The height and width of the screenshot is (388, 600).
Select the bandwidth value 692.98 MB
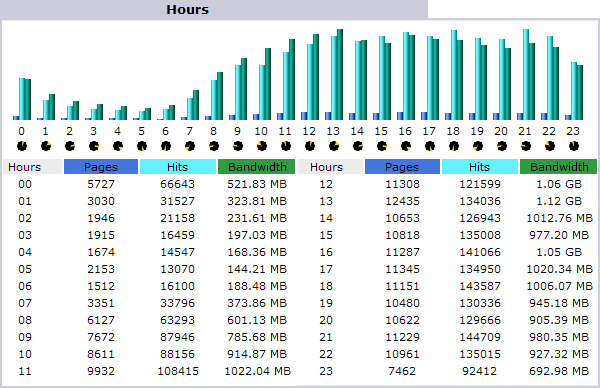coord(559,371)
